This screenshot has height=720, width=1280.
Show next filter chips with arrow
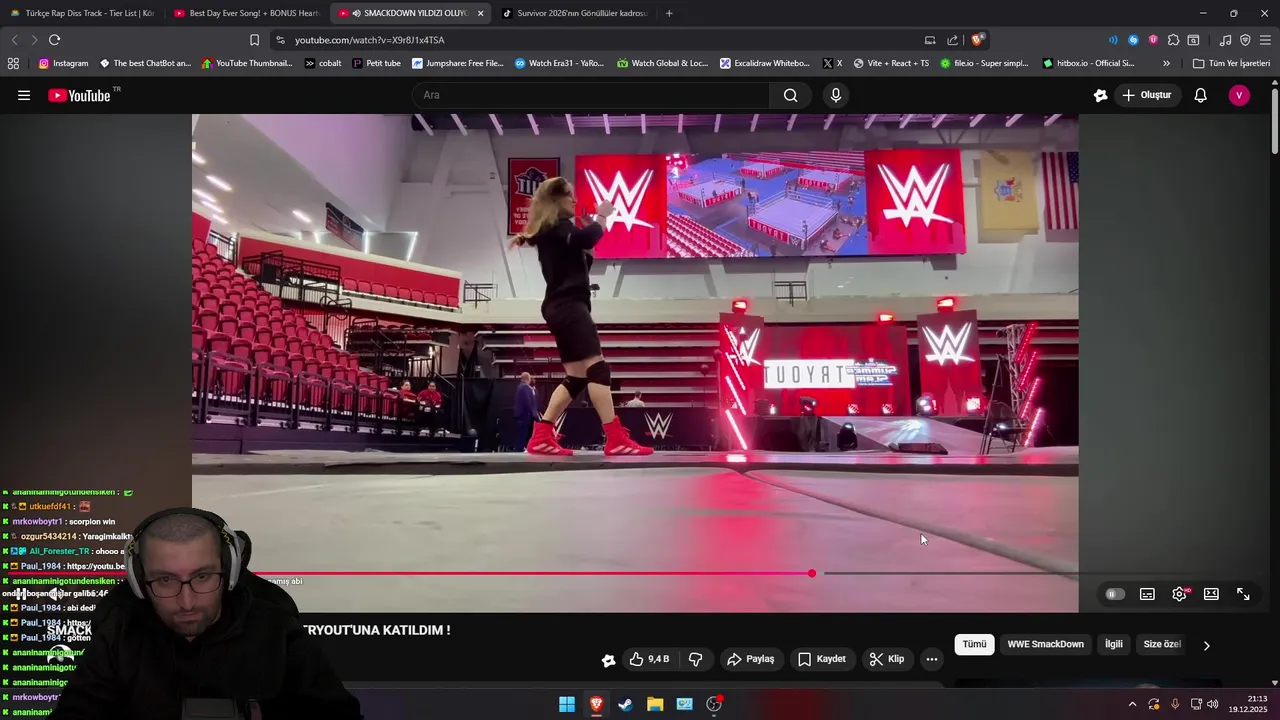[x=1206, y=645]
